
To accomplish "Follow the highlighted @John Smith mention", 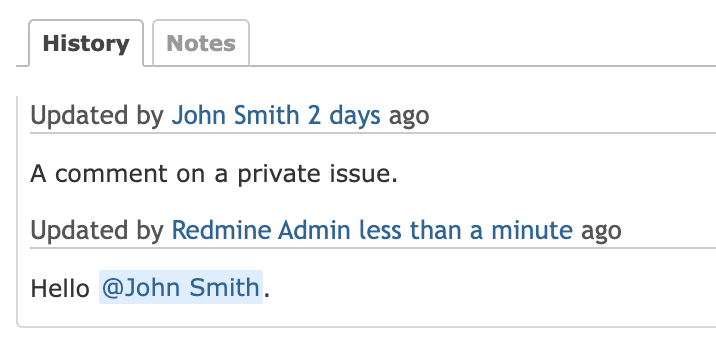I will coord(181,287).
